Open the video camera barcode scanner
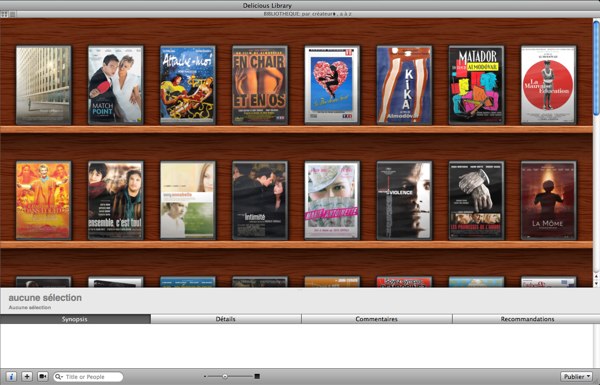Image resolution: width=600 pixels, height=385 pixels. tap(42, 377)
